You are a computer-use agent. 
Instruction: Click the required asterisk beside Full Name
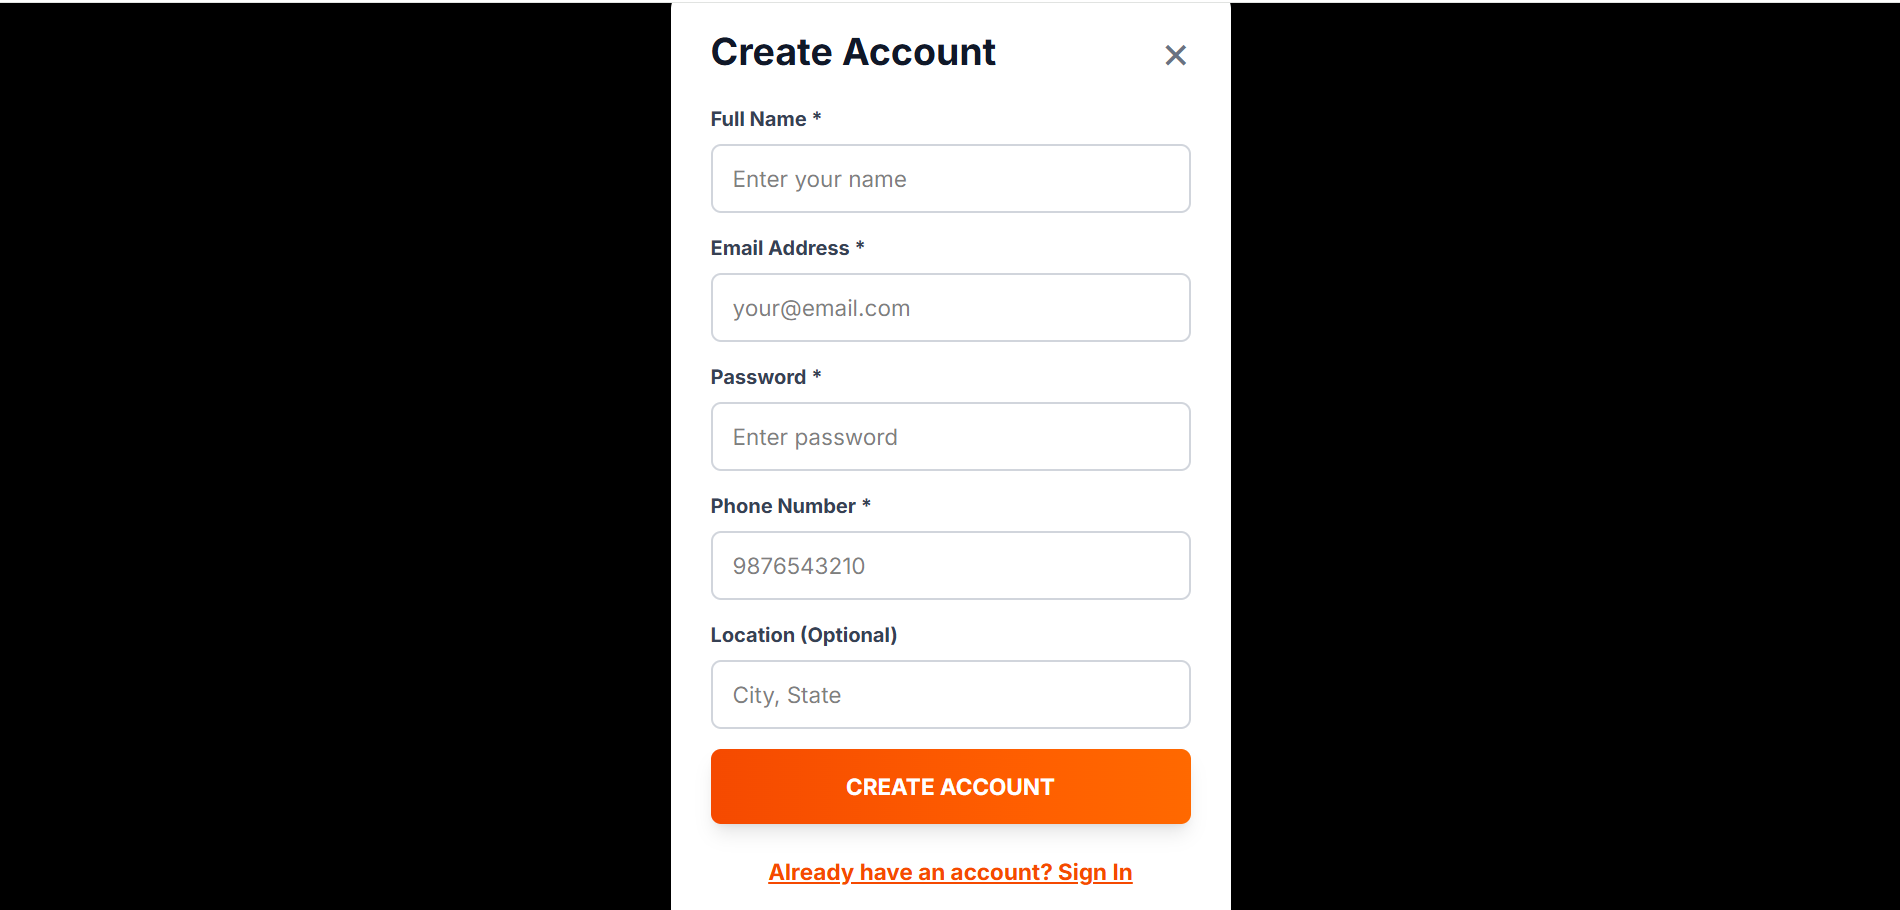(817, 118)
